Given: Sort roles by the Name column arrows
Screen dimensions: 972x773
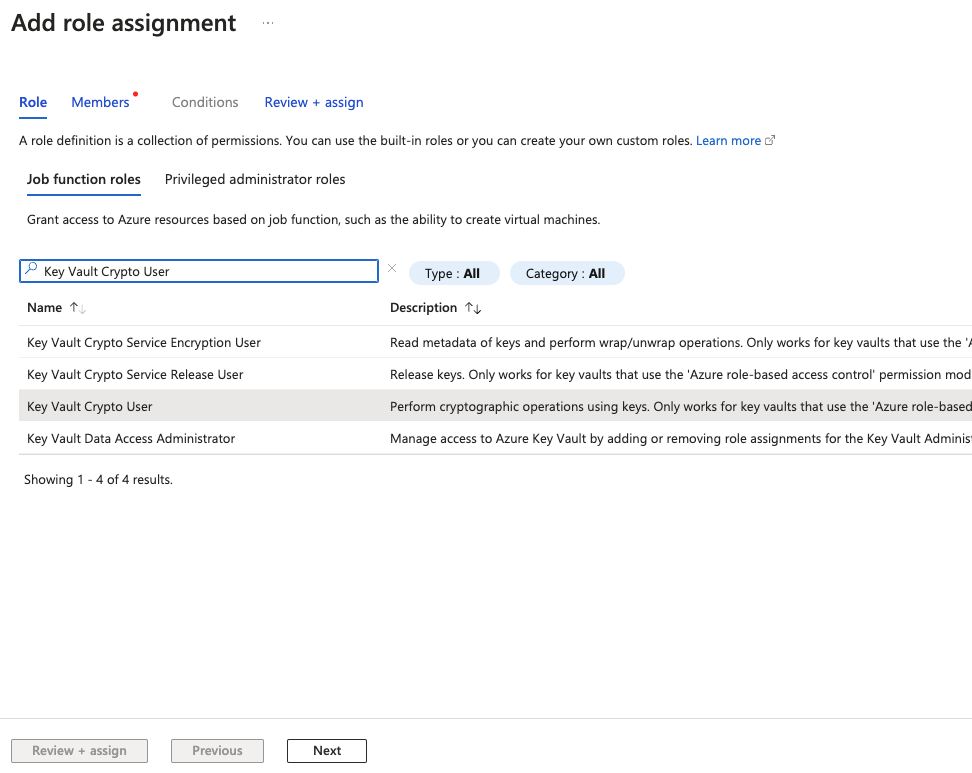Looking at the screenshot, I should [x=77, y=307].
